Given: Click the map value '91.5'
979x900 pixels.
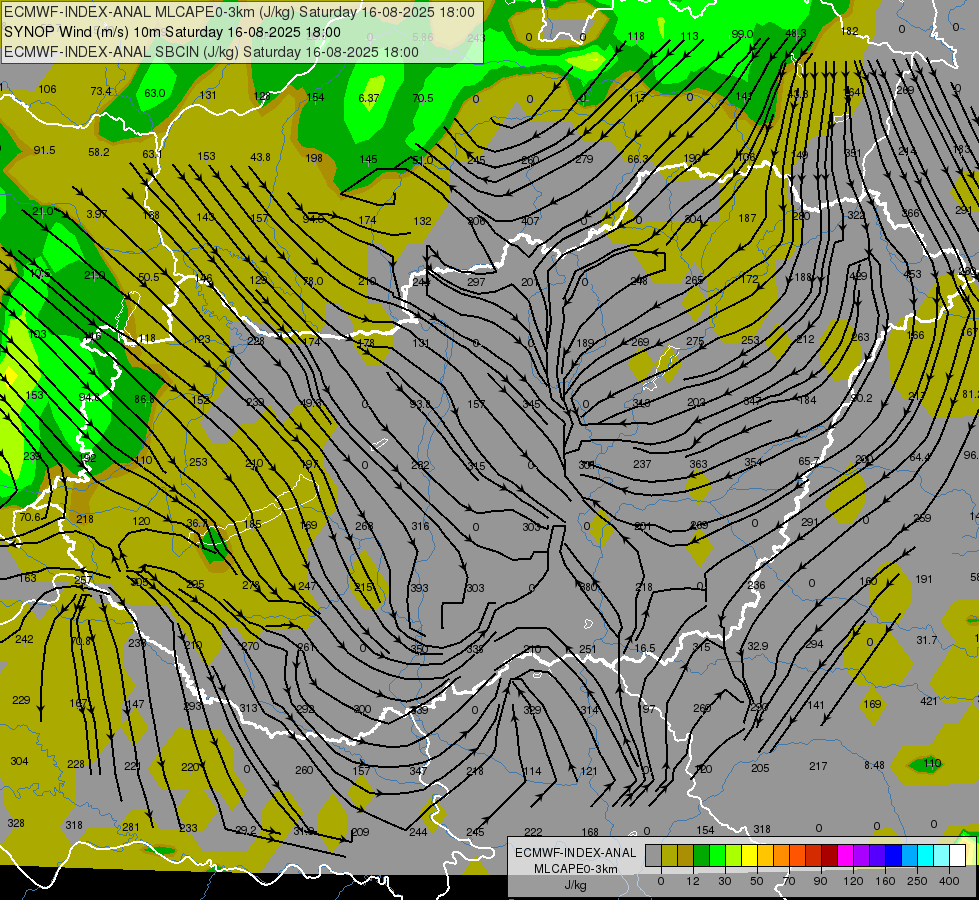Looking at the screenshot, I should coord(44,151).
